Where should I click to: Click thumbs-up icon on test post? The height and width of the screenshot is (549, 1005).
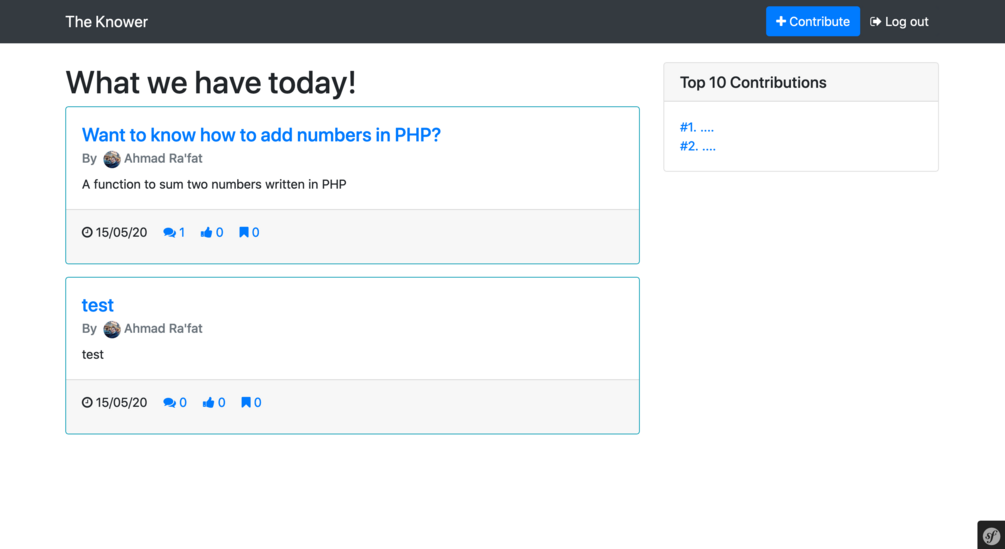208,403
